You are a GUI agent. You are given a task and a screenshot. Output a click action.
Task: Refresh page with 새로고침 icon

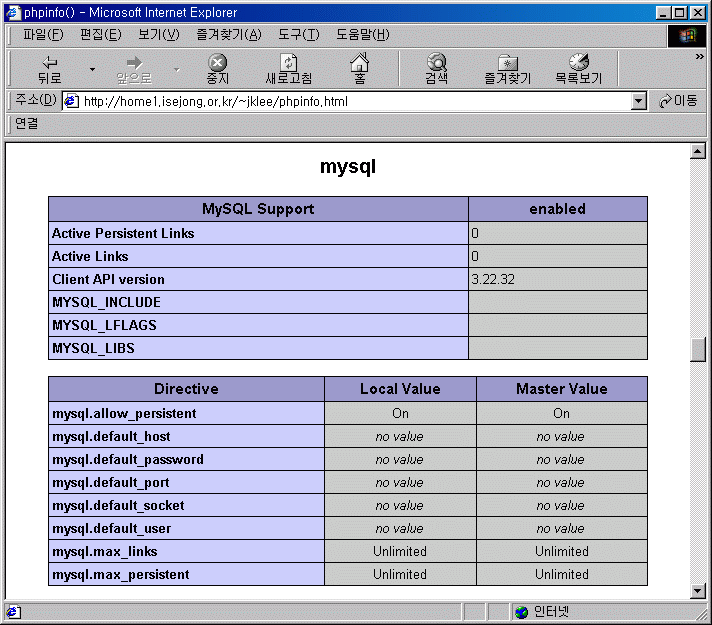point(288,69)
